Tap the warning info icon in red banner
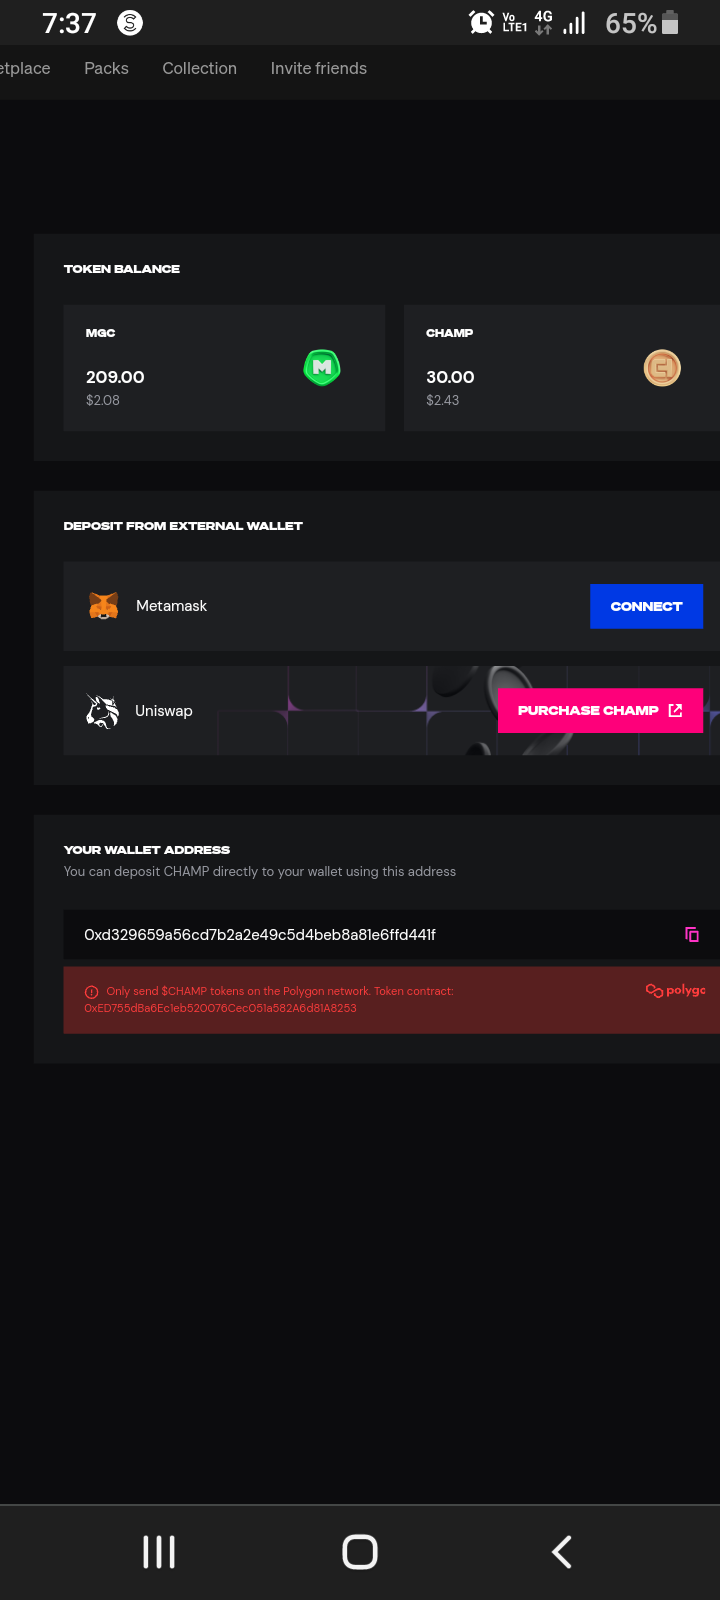This screenshot has height=1600, width=720. (92, 992)
